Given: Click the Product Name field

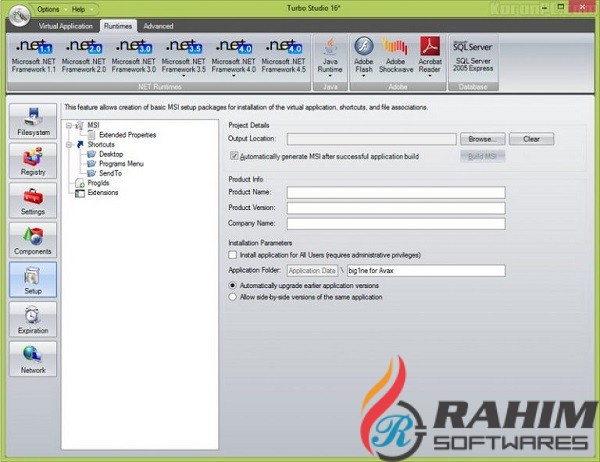Looking at the screenshot, I should 396,192.
